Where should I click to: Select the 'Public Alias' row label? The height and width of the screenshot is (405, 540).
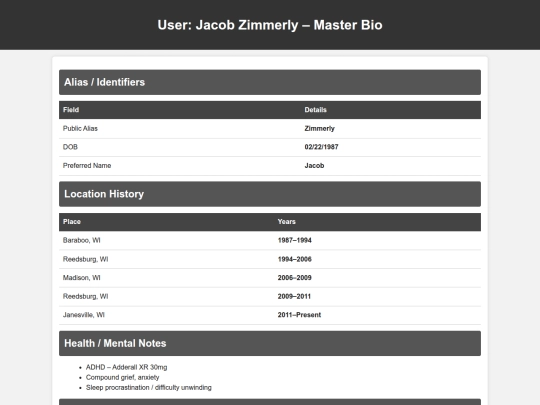(x=80, y=128)
